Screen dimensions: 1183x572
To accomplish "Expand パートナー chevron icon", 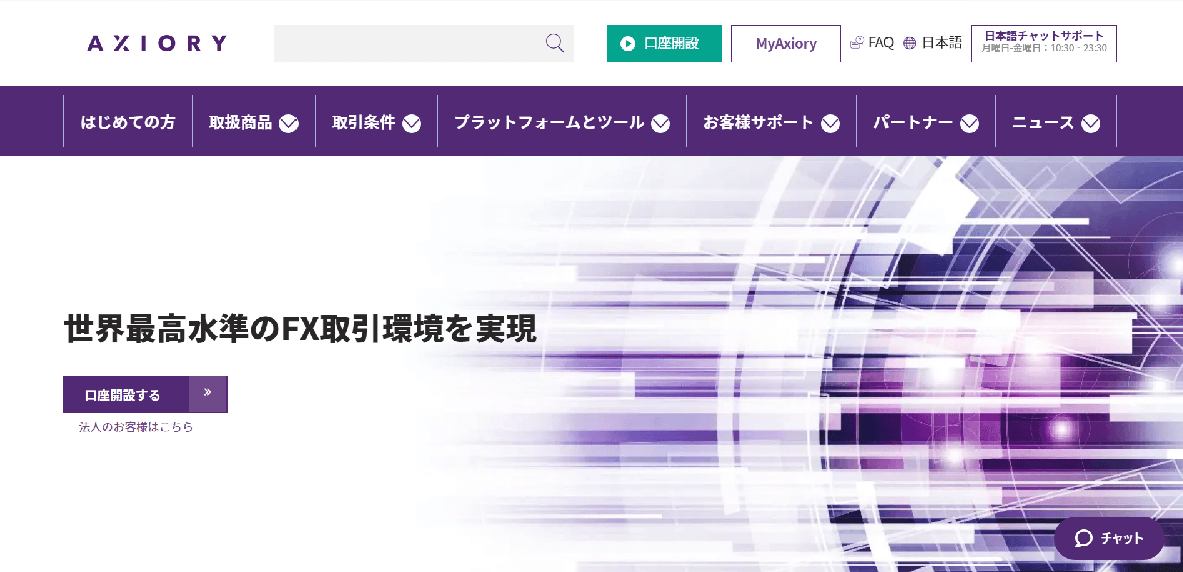I will (969, 123).
